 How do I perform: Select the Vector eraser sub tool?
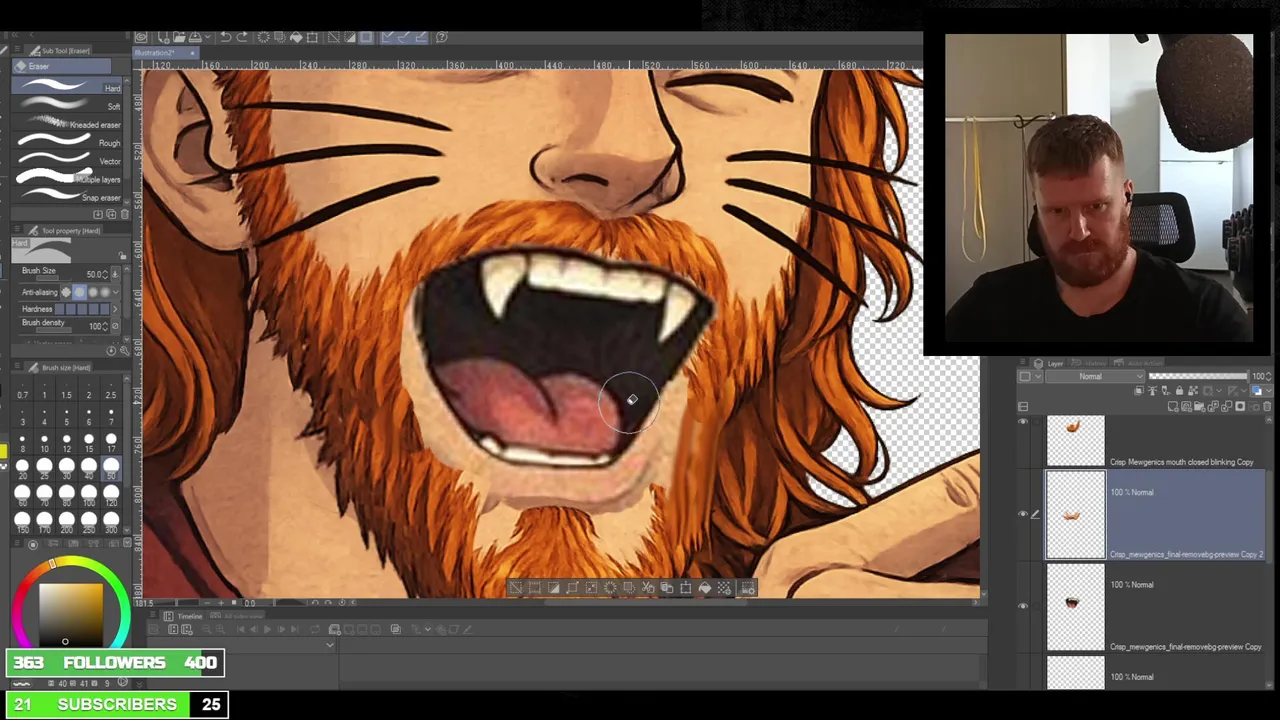click(66, 160)
